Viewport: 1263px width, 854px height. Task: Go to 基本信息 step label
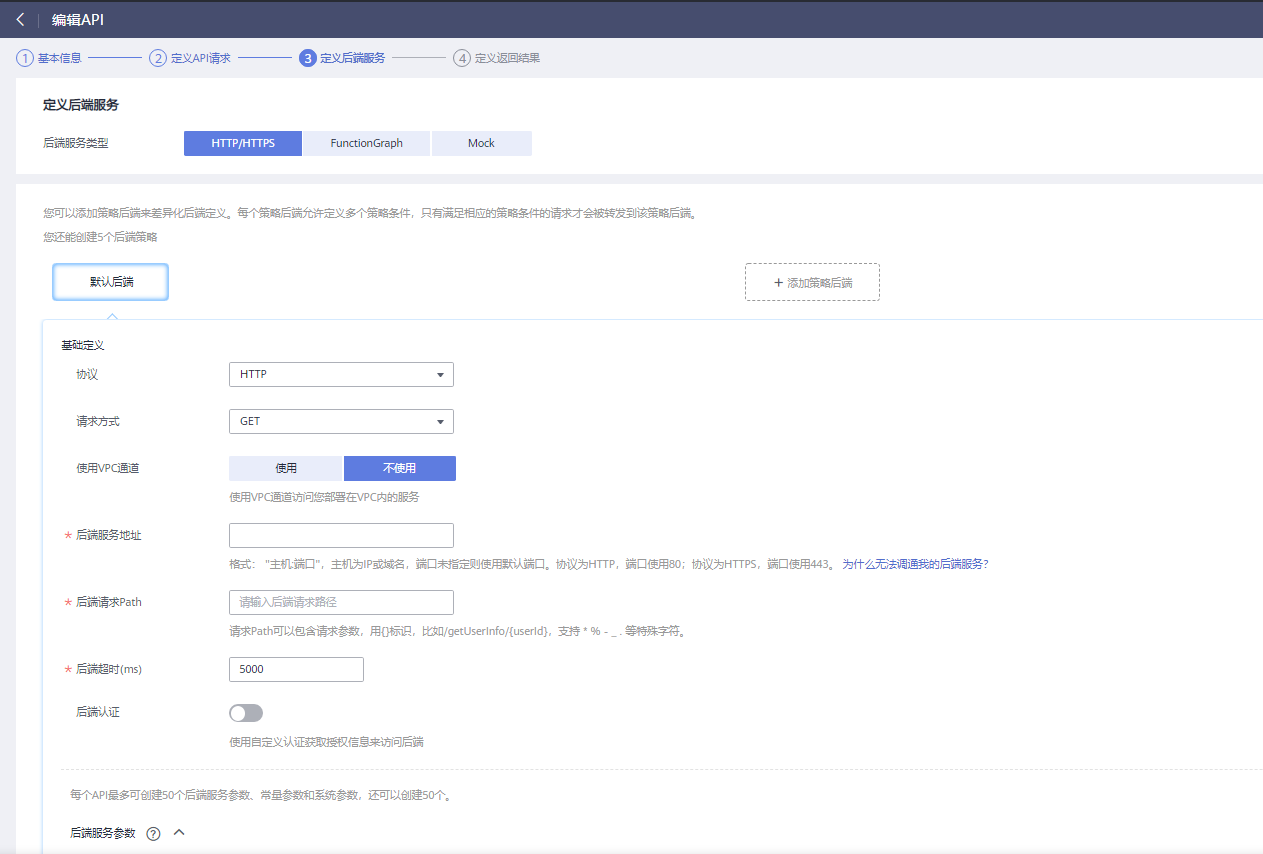[x=60, y=58]
